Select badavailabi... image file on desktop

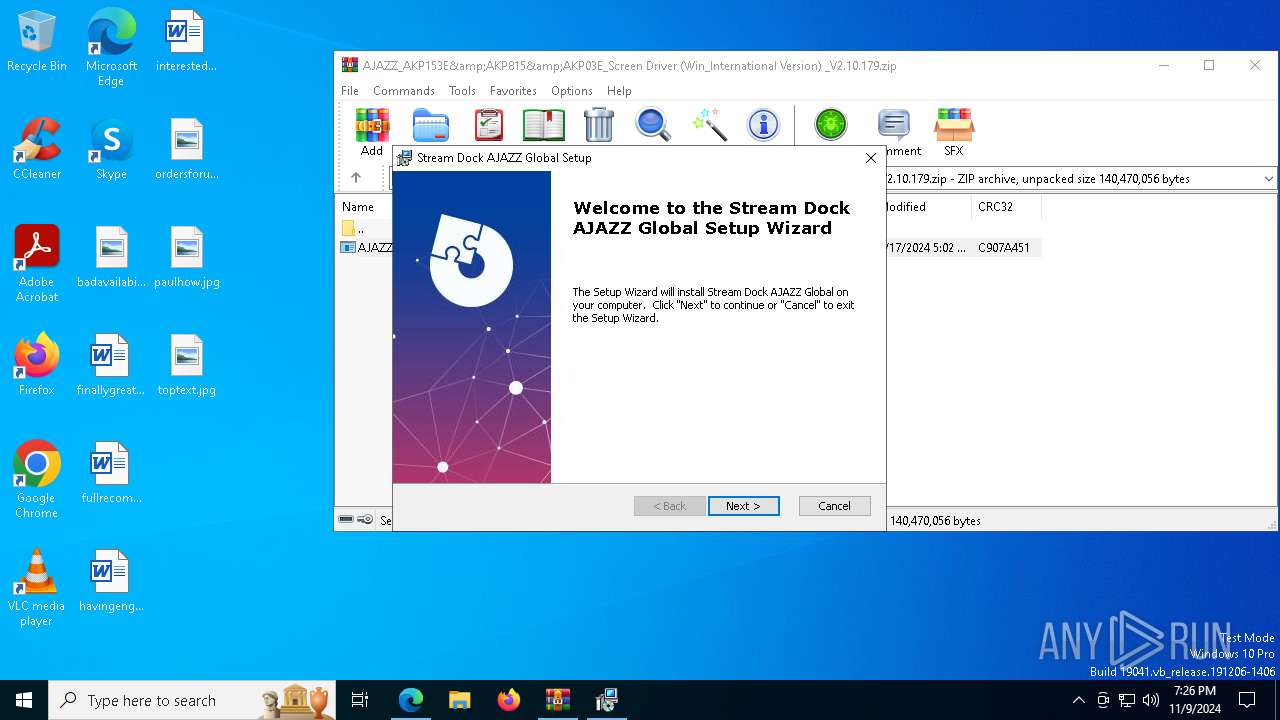pos(111,257)
